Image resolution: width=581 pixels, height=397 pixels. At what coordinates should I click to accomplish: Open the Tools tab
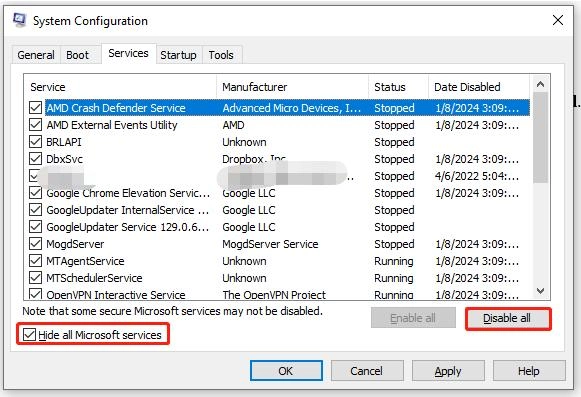tap(221, 55)
